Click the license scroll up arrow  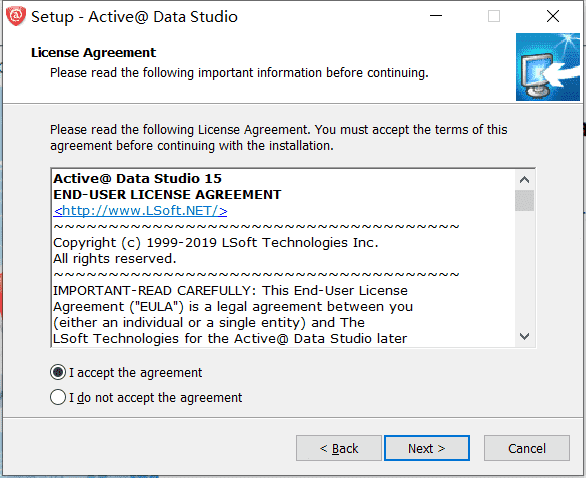tap(524, 180)
